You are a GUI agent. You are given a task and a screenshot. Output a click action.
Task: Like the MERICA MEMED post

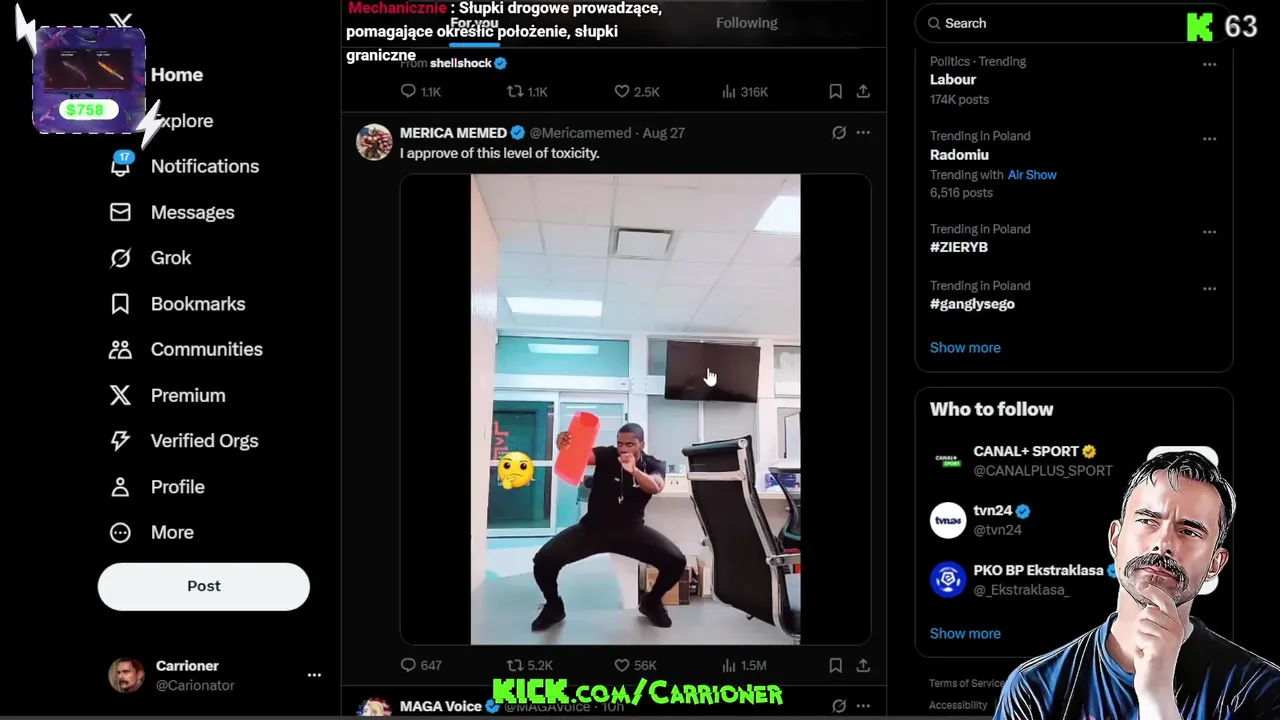[635, 665]
